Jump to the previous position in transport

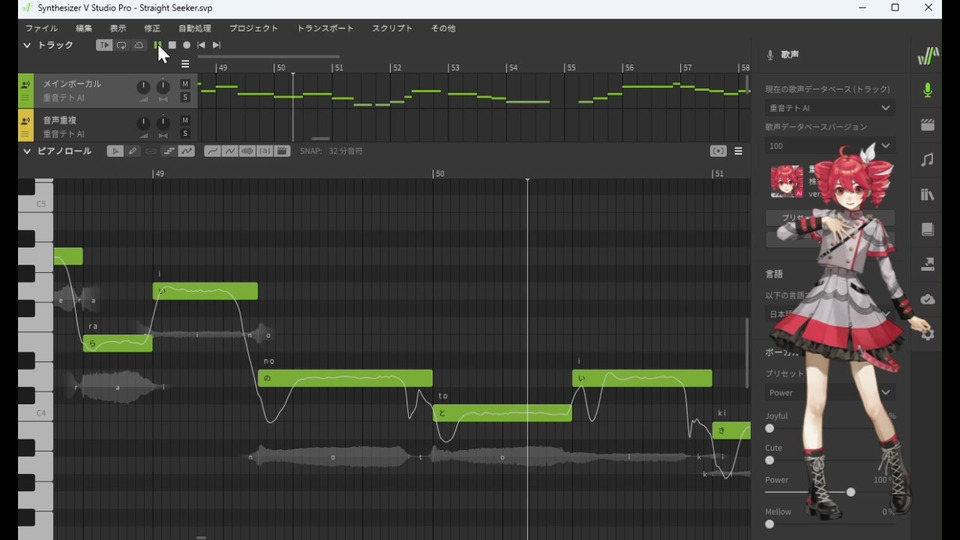[201, 45]
